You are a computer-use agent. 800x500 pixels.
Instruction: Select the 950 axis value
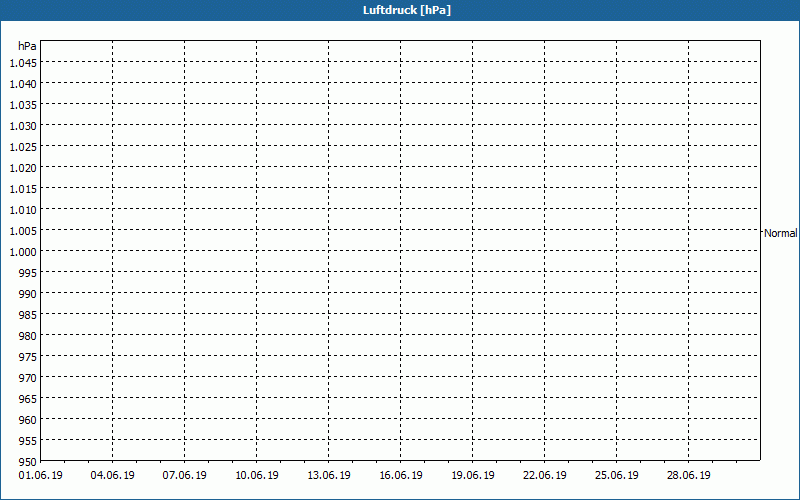click(29, 462)
